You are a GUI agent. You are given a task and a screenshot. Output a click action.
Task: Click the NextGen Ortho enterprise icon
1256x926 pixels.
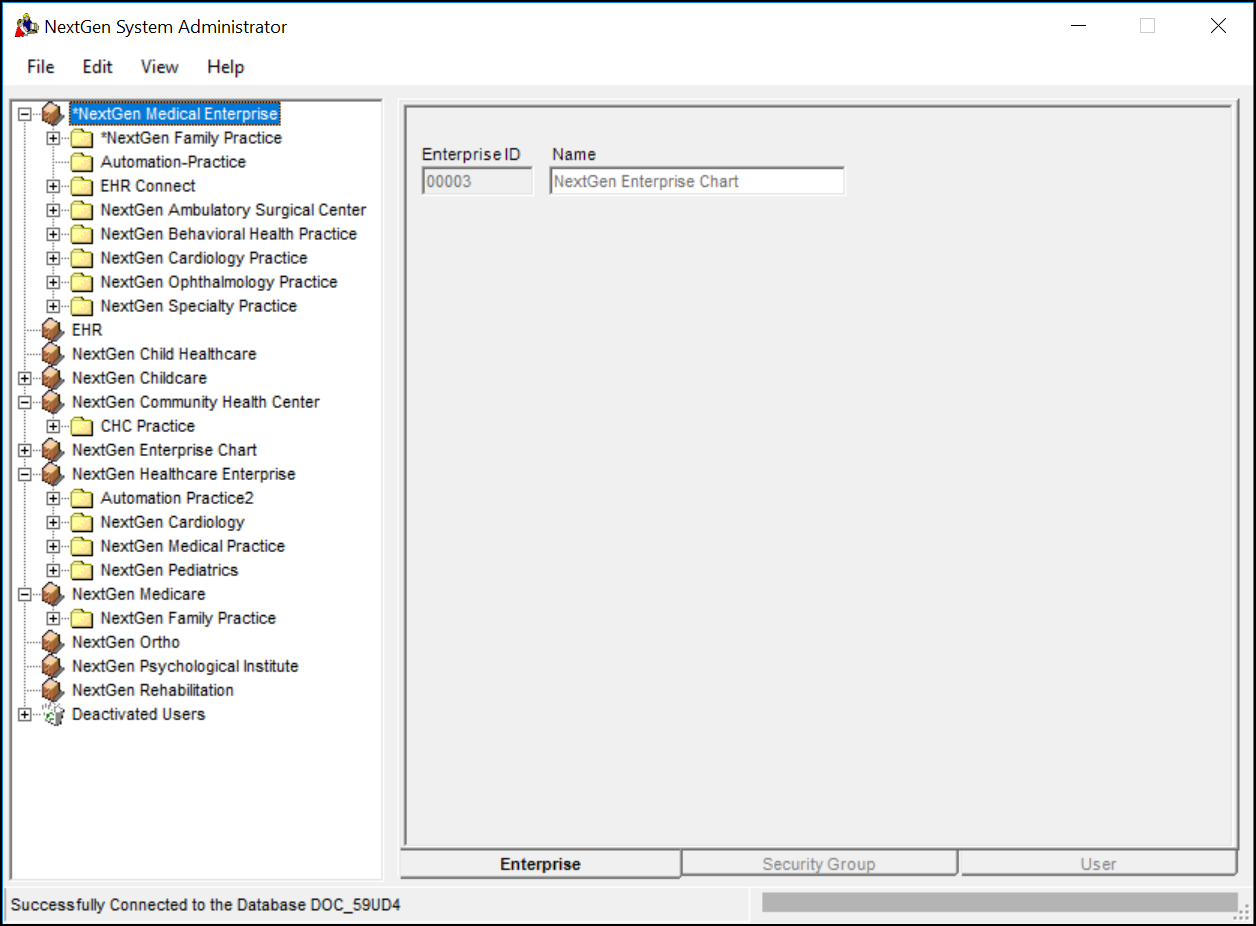coord(53,642)
